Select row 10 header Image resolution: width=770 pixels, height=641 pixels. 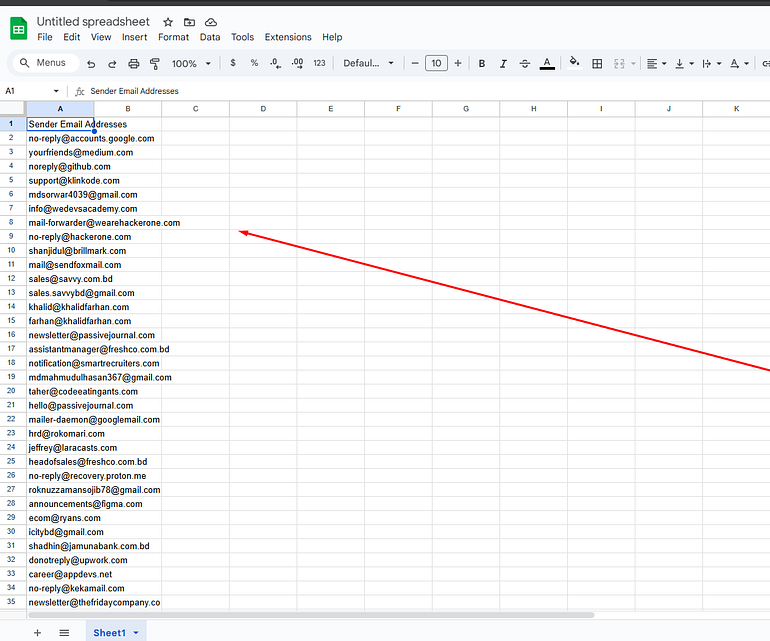(12, 251)
